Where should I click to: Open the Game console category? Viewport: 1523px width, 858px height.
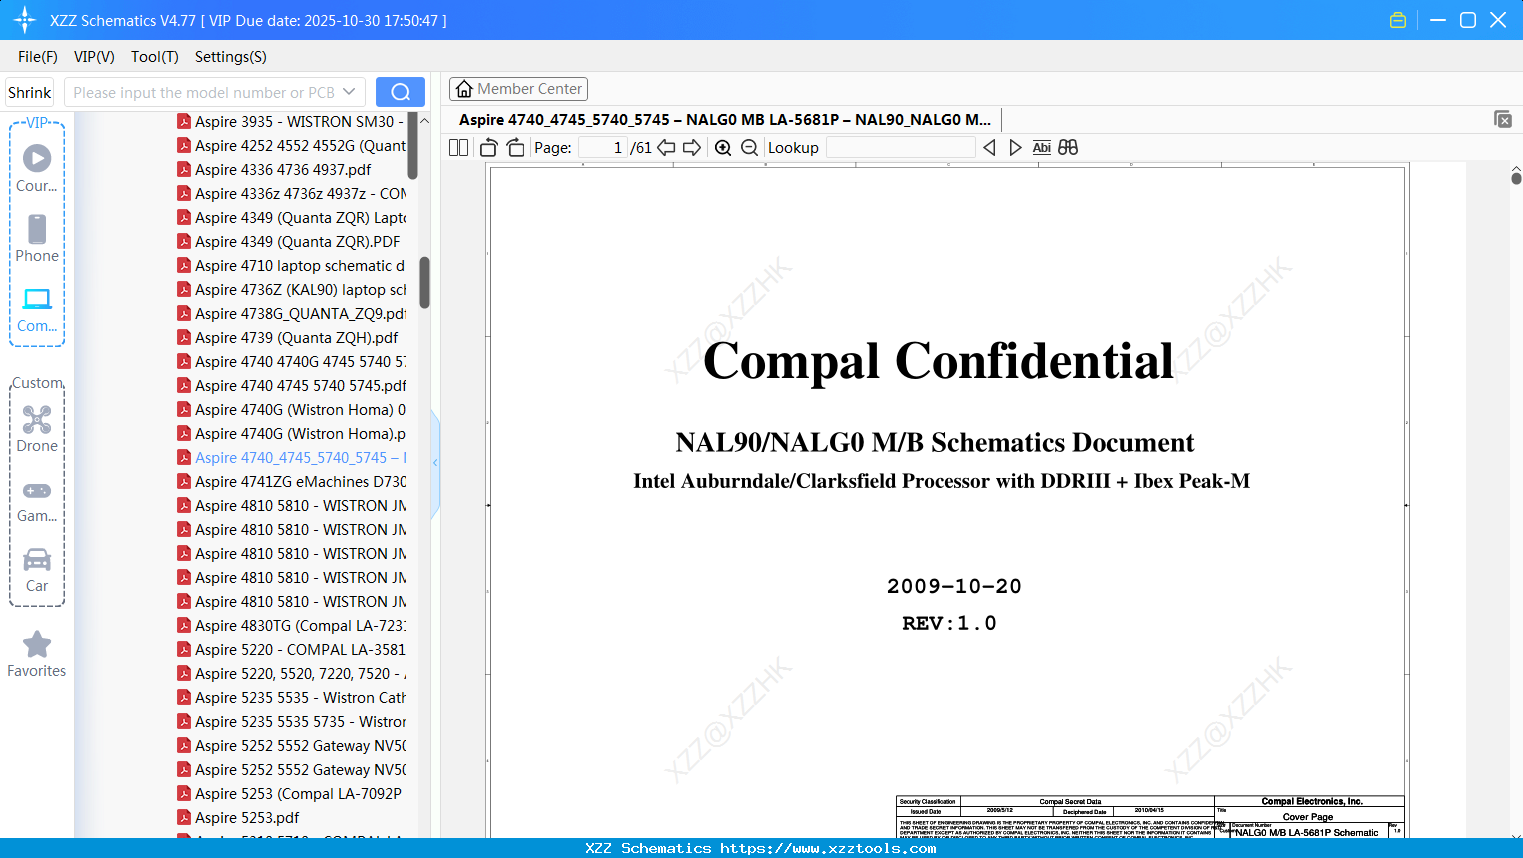click(37, 500)
